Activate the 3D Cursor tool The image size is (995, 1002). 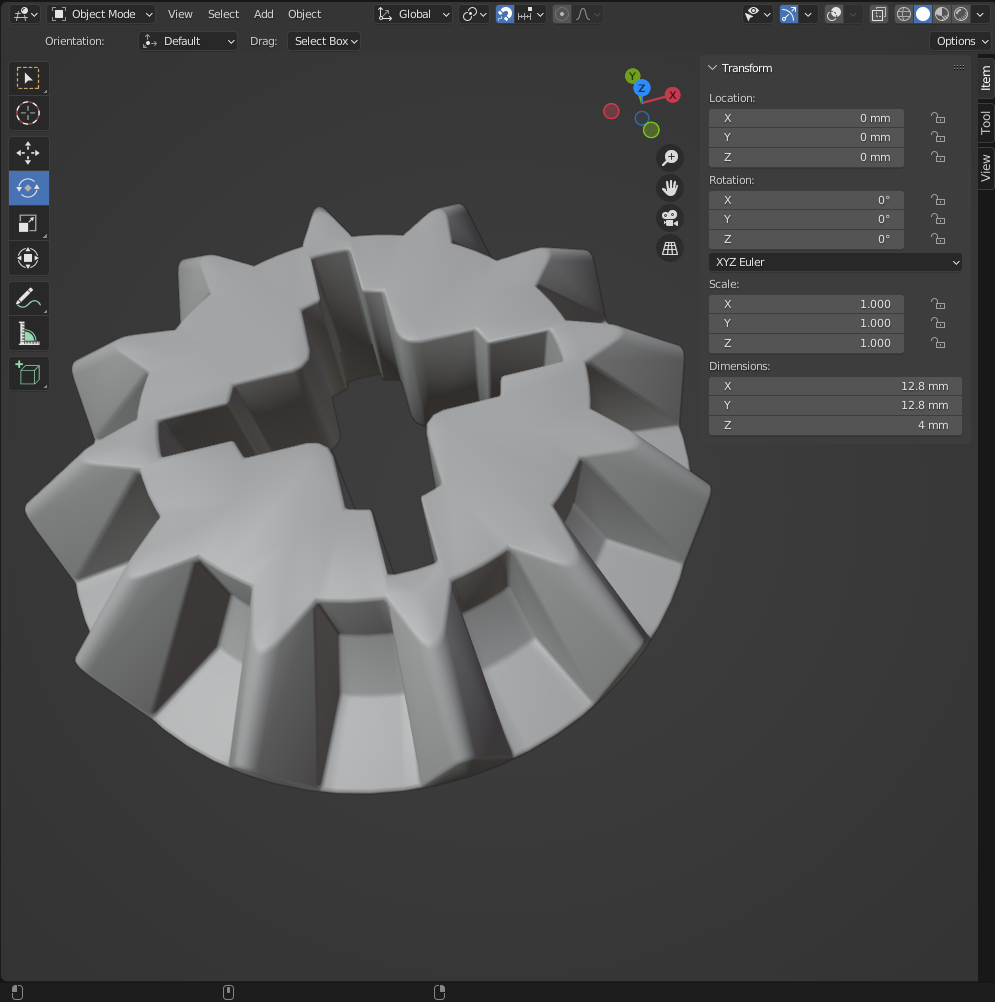[28, 114]
